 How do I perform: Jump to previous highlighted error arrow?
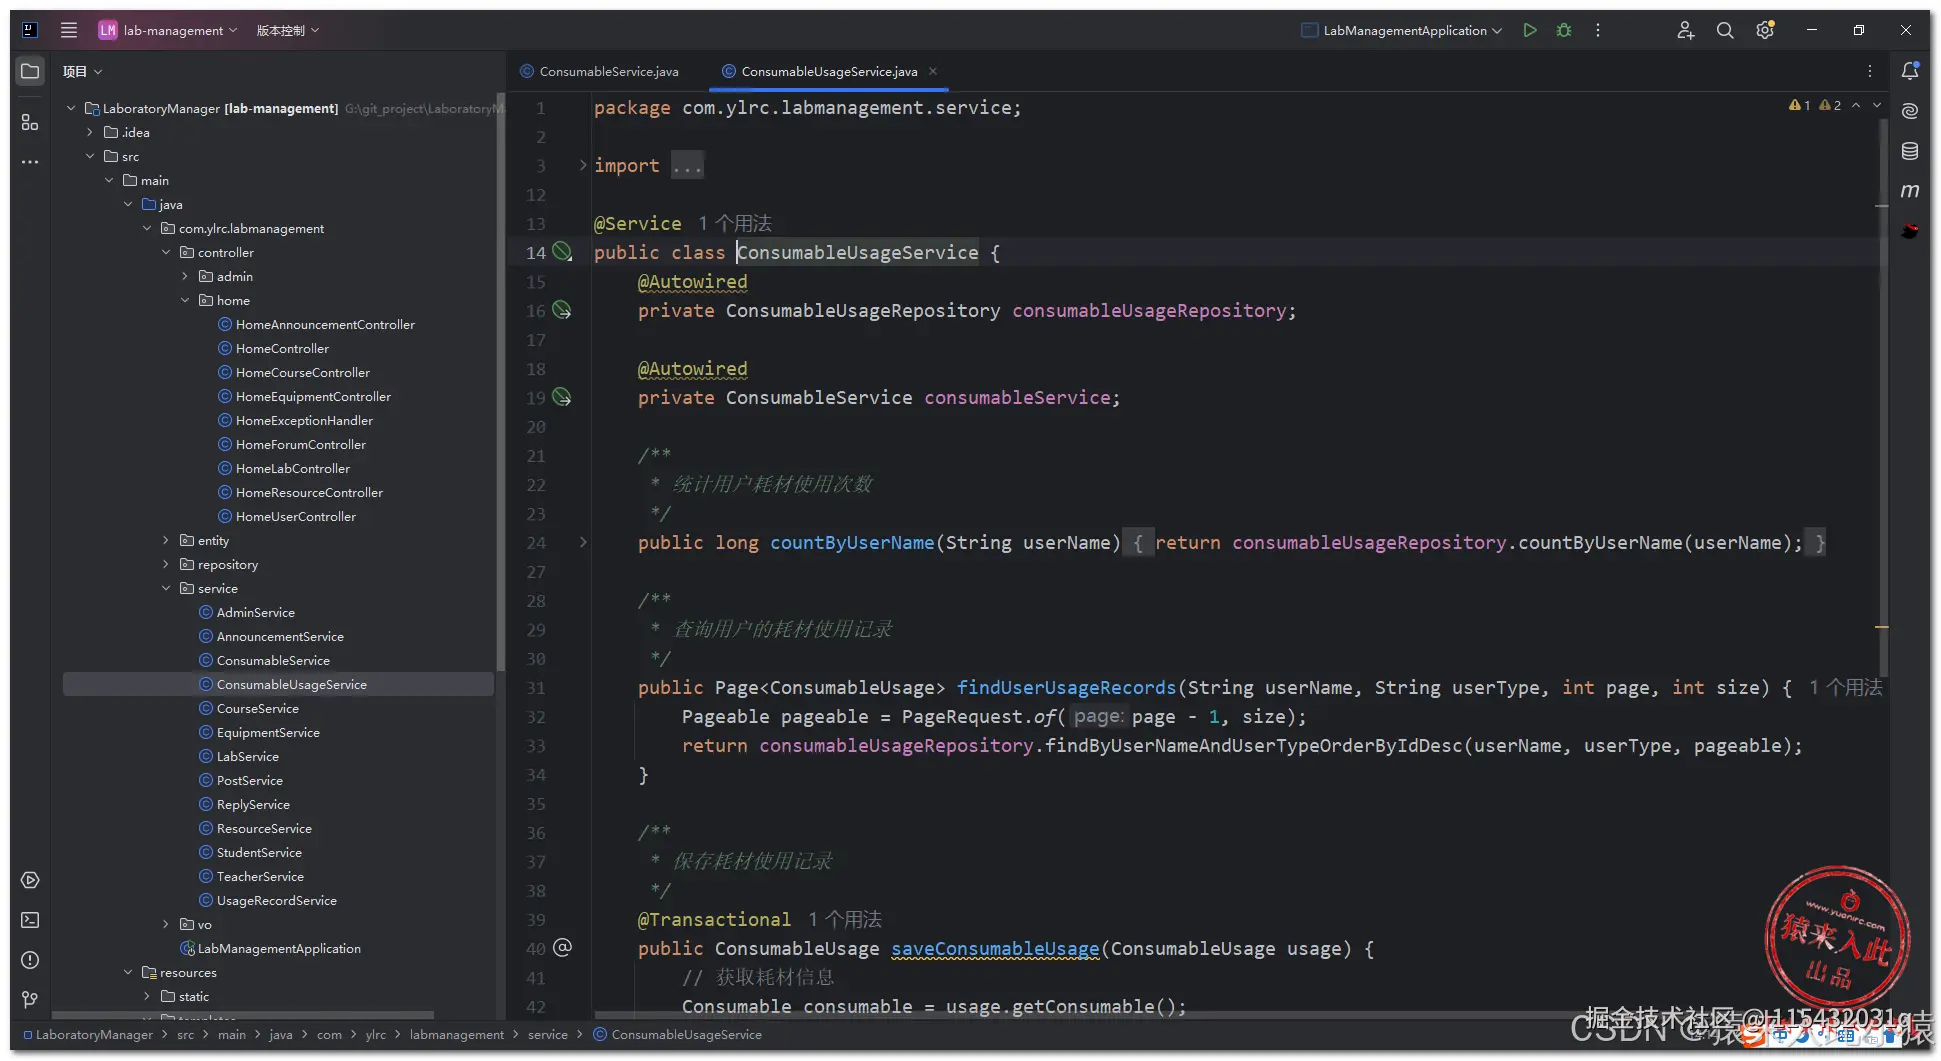tap(1856, 105)
